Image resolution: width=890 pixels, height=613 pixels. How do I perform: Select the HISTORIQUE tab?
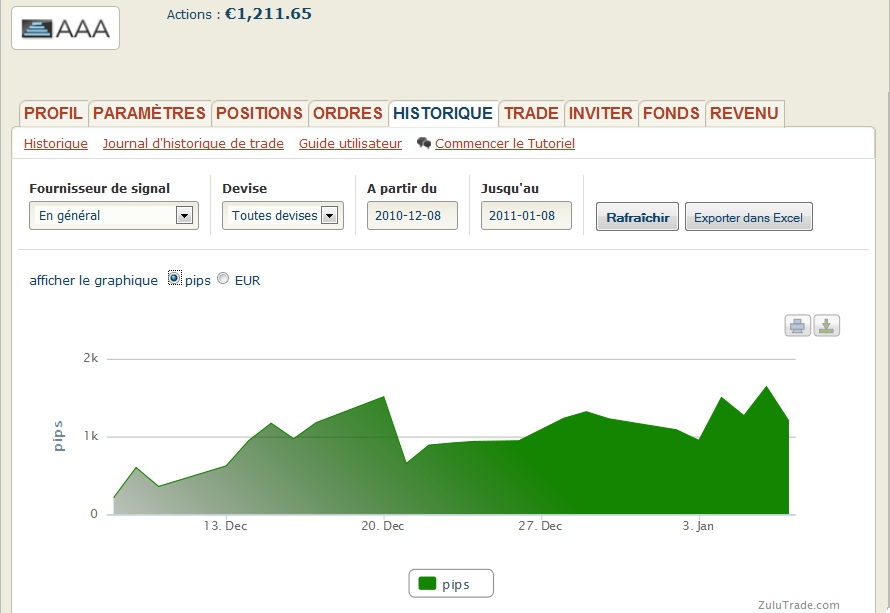pos(443,113)
